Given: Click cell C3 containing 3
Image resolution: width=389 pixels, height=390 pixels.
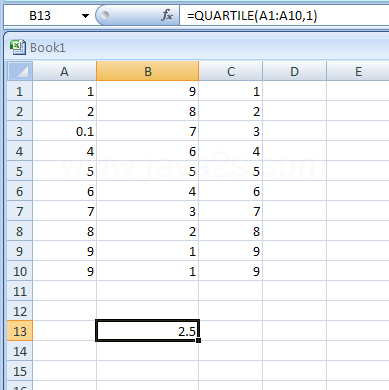Looking at the screenshot, I should [231, 131].
